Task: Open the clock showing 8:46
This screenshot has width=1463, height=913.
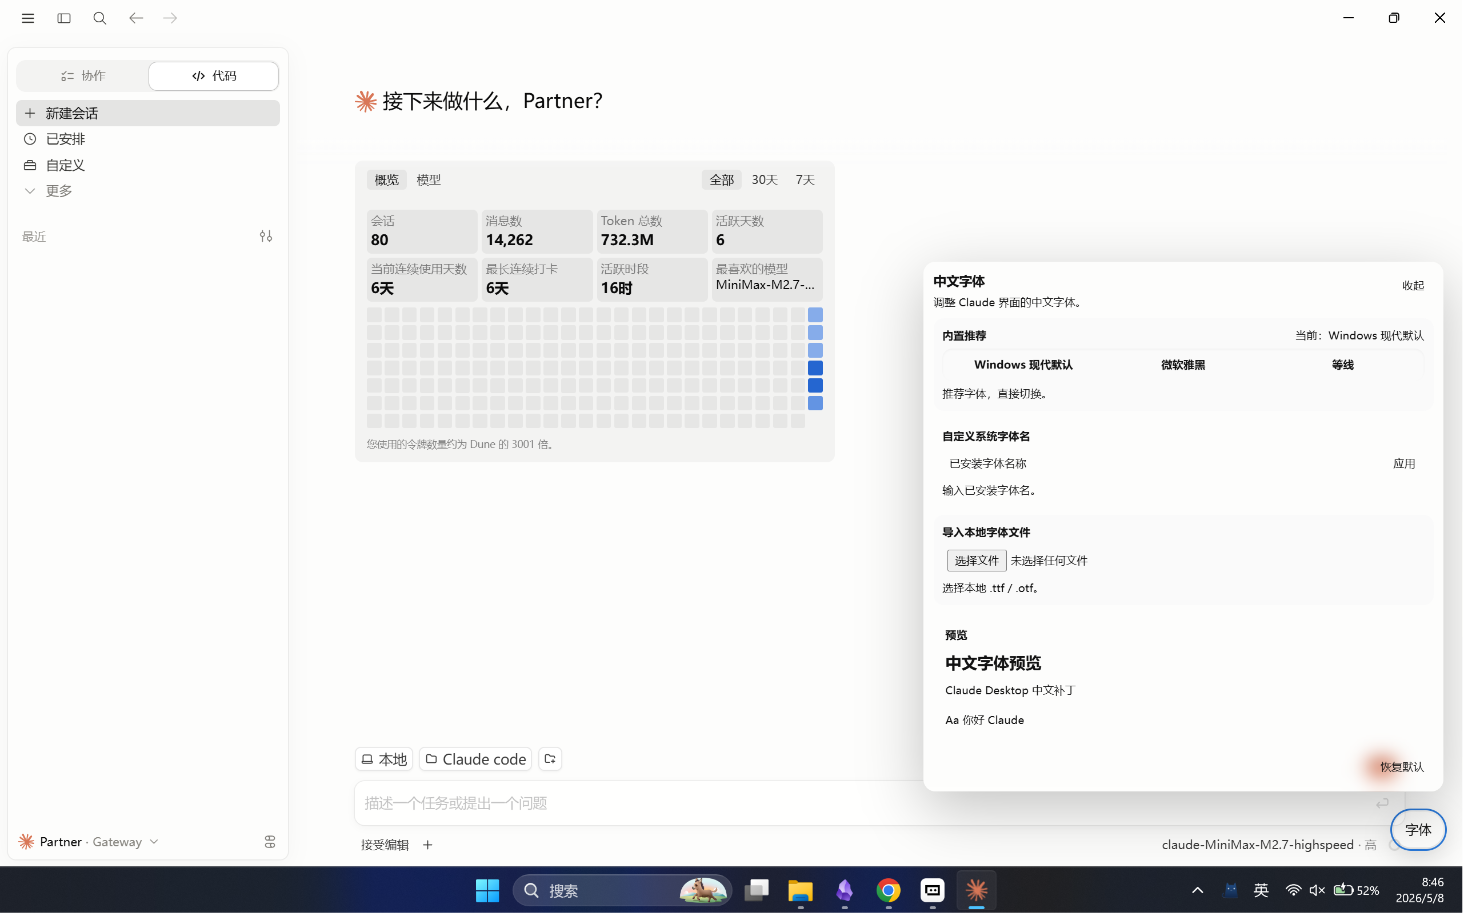Action: click(x=1420, y=891)
